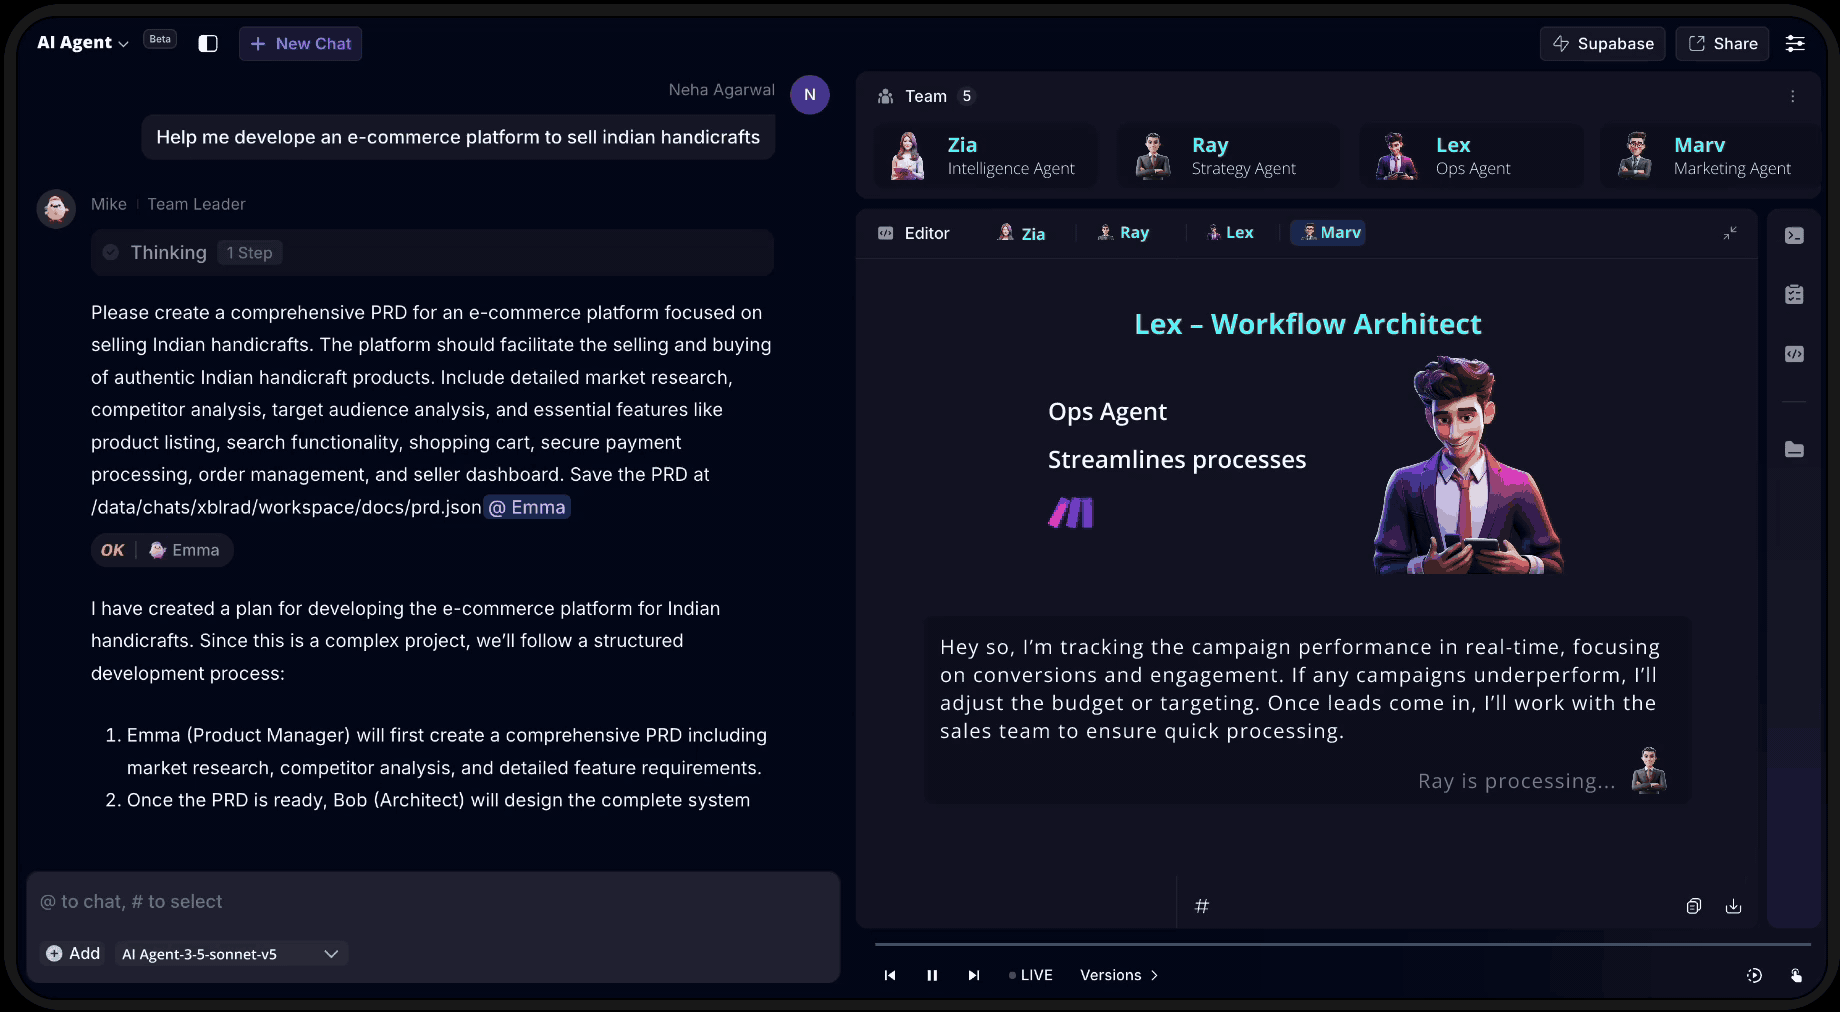
Task: Download the editor content
Action: click(1733, 906)
